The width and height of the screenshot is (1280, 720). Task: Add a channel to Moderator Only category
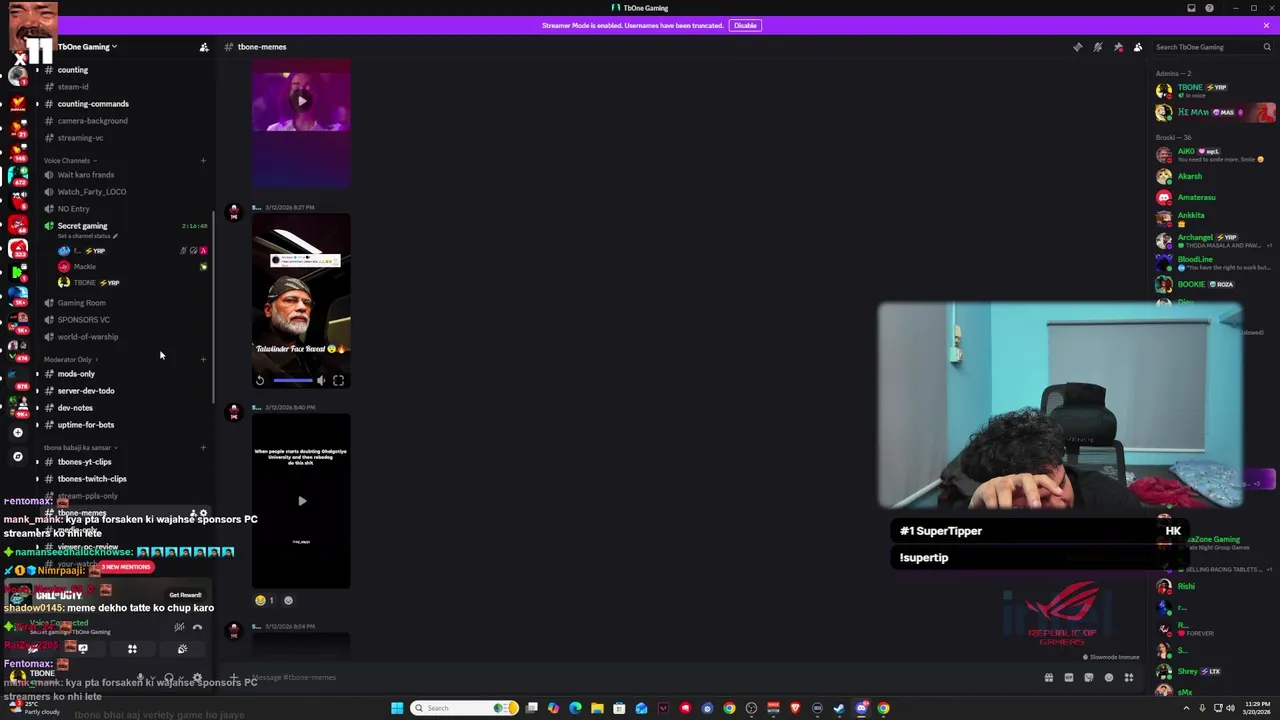point(203,359)
